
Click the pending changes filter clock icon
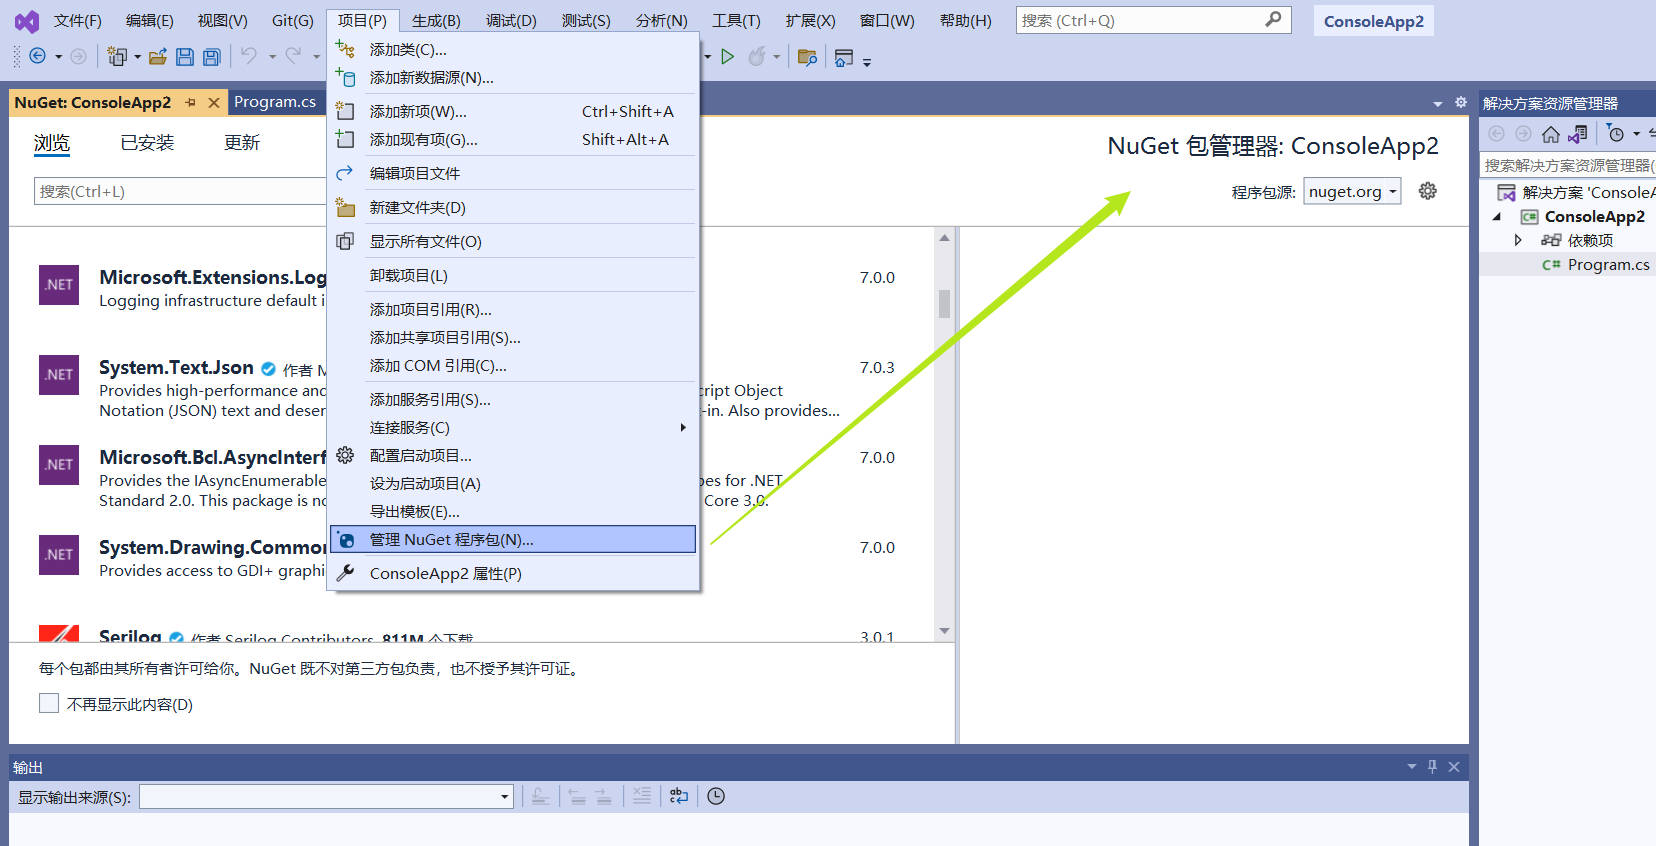(x=1616, y=134)
